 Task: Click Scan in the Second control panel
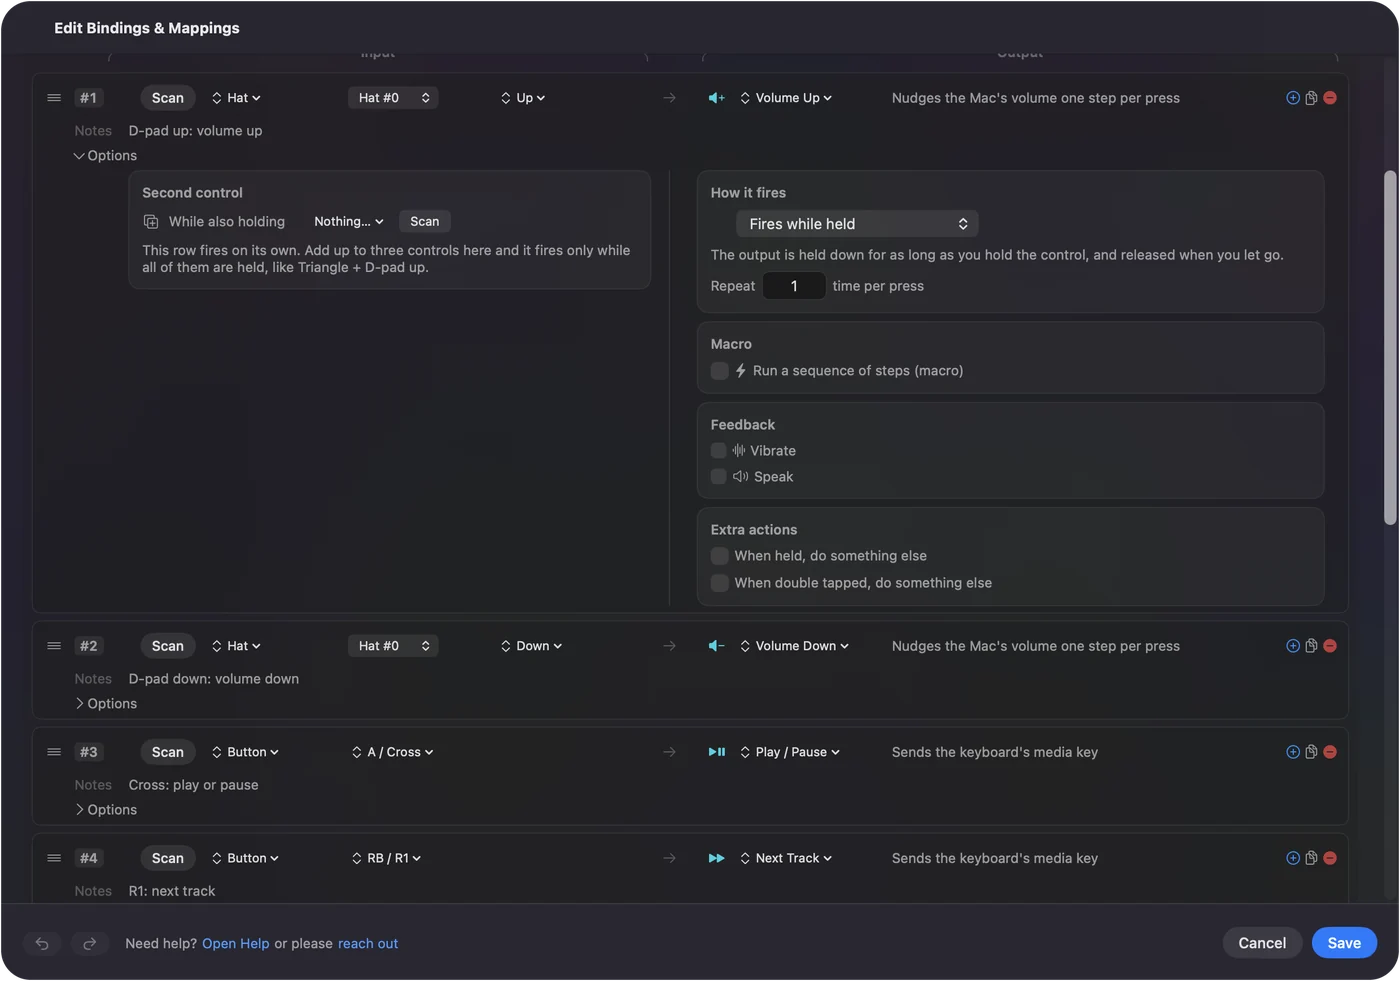(425, 222)
